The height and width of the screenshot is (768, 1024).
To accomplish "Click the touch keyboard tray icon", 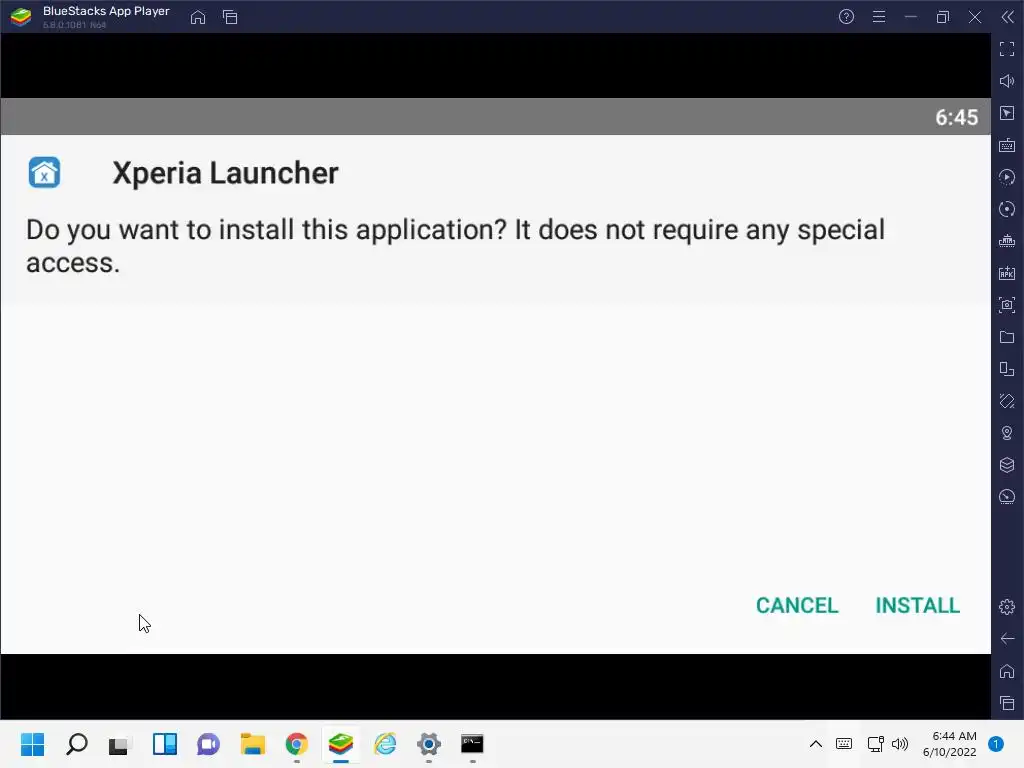I will [x=844, y=744].
